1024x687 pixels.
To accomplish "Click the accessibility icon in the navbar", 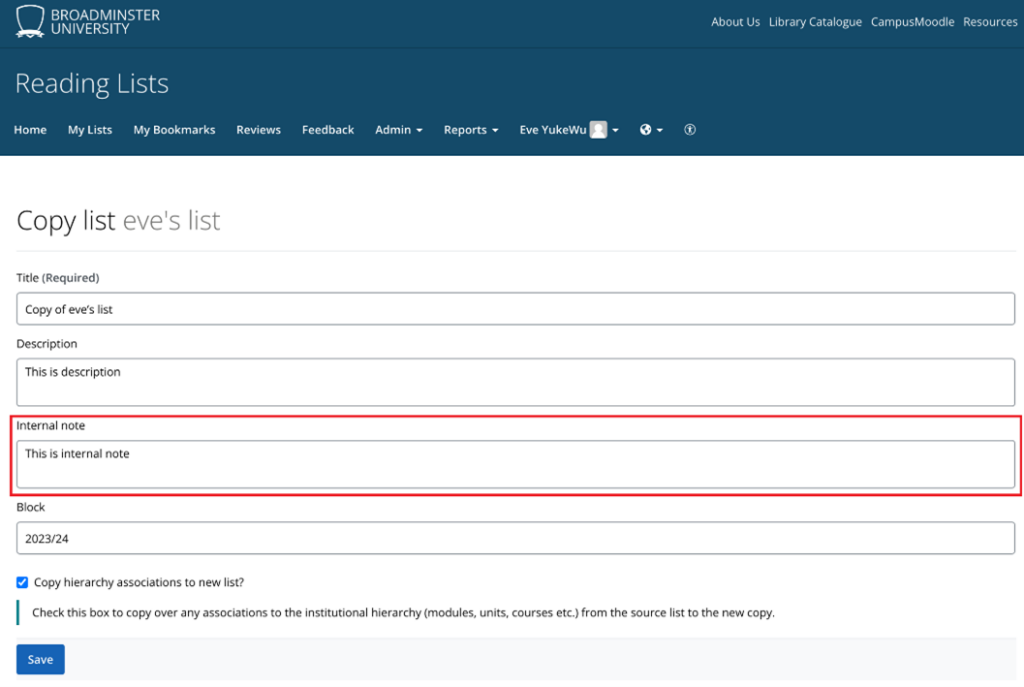I will click(689, 130).
